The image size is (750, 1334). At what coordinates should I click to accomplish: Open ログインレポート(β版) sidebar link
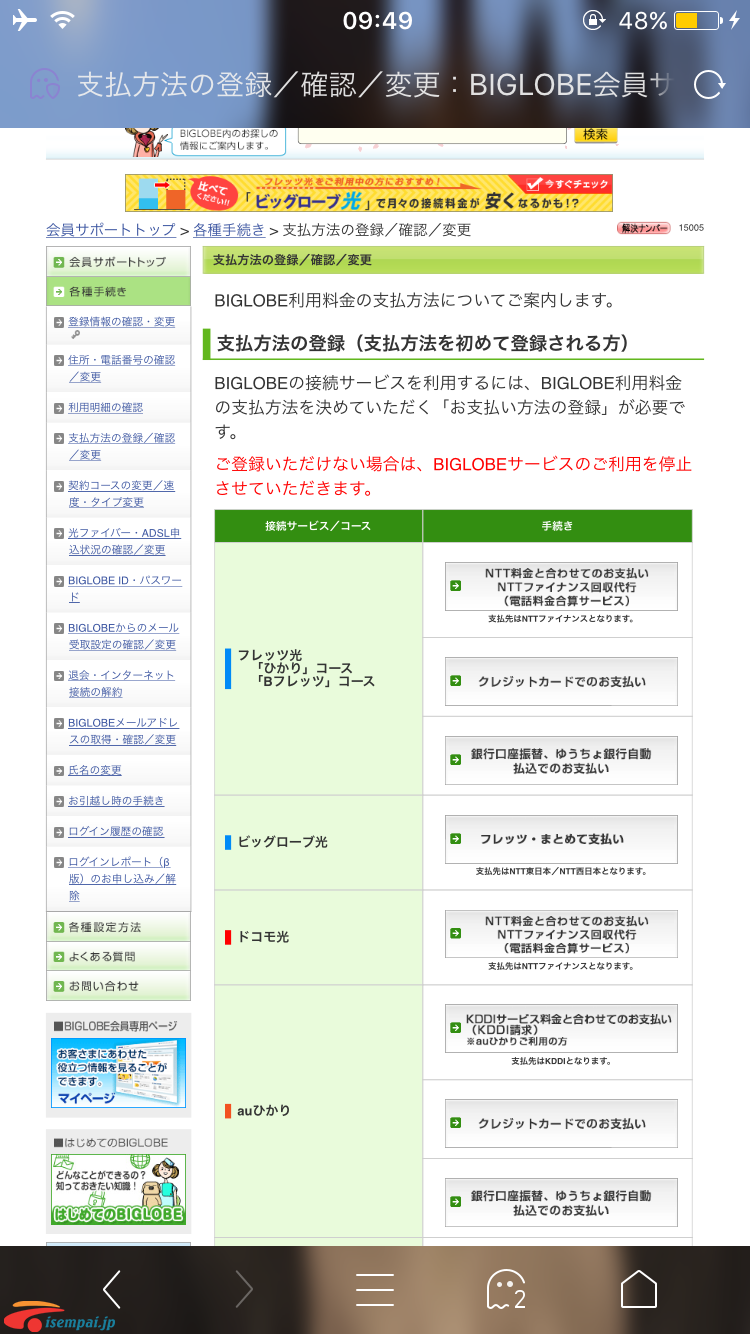122,878
